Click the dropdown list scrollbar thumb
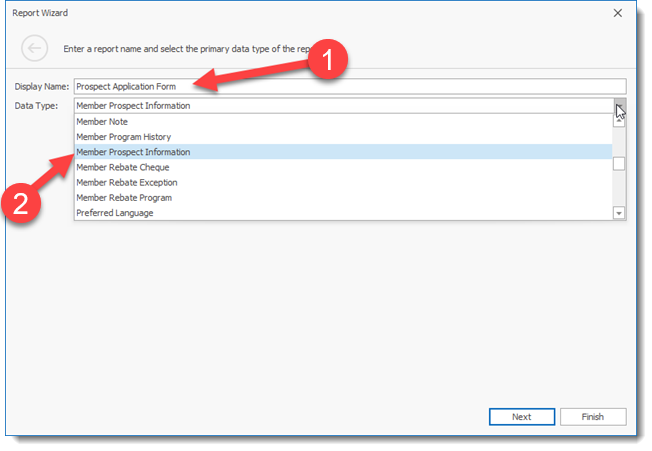652x451 pixels. (619, 164)
